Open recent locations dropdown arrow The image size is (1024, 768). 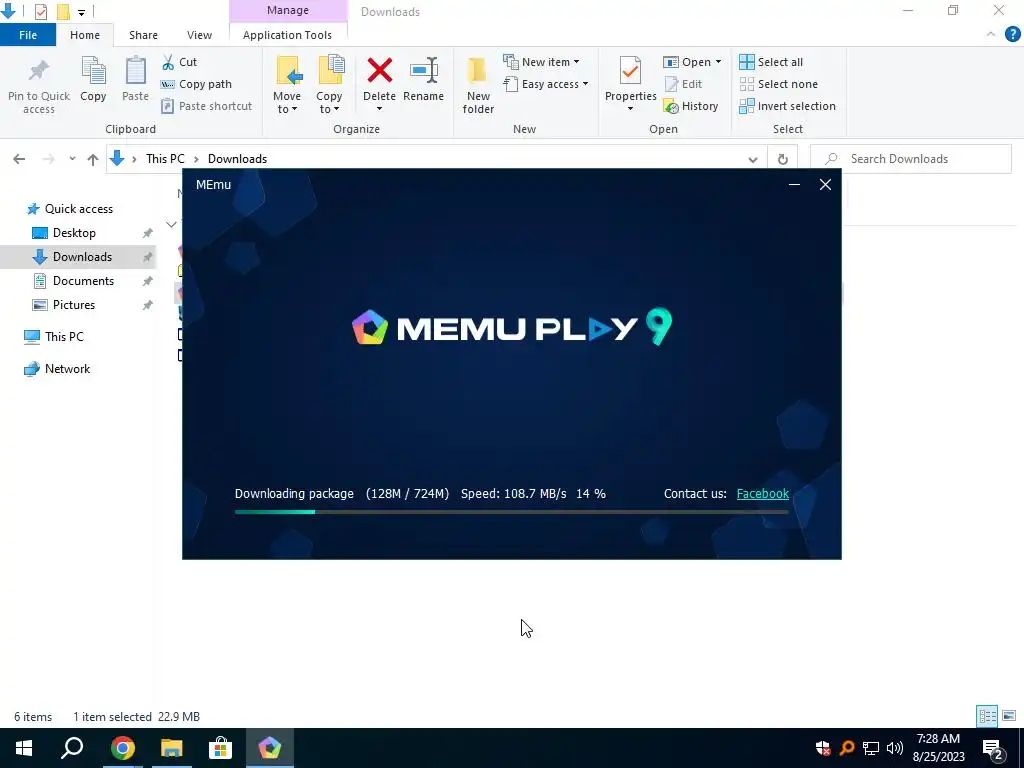click(72, 159)
